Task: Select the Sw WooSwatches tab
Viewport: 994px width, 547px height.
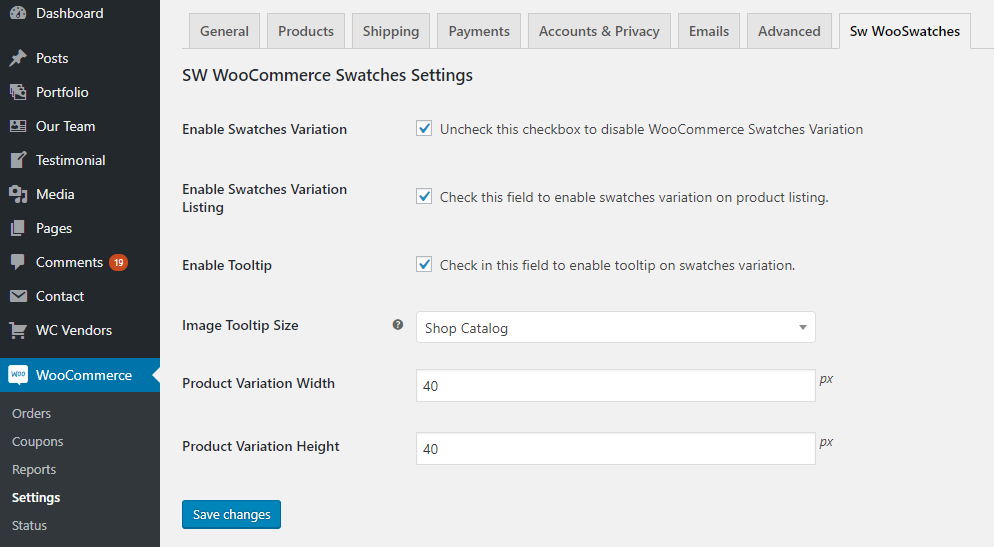Action: (905, 31)
